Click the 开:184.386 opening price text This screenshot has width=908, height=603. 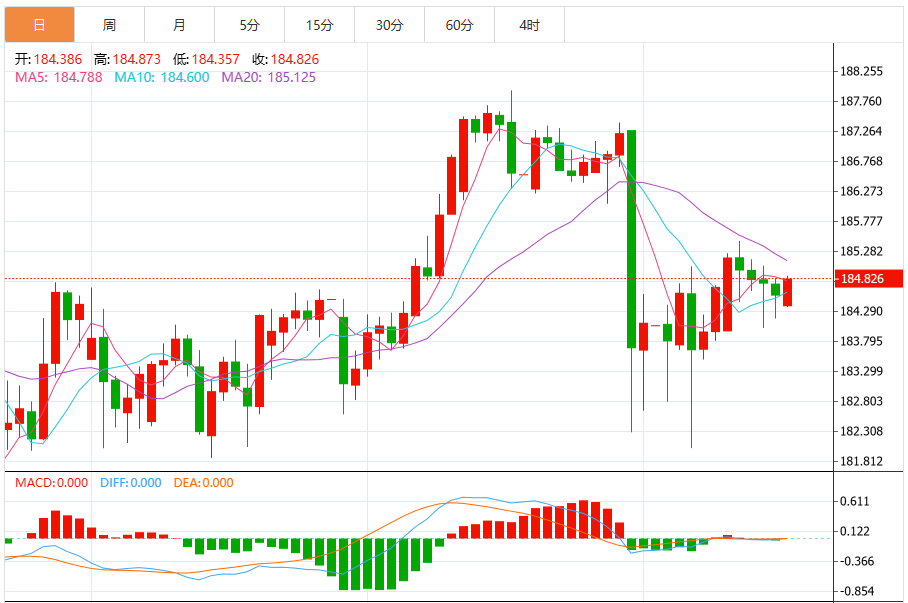pos(49,59)
